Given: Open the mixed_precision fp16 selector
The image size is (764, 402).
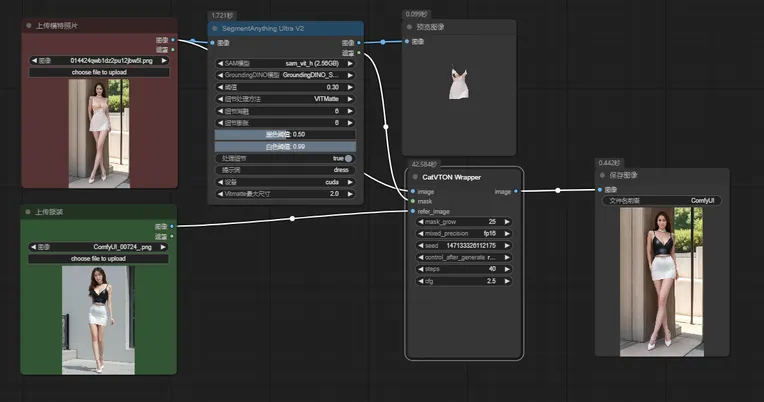Looking at the screenshot, I should click(x=464, y=233).
